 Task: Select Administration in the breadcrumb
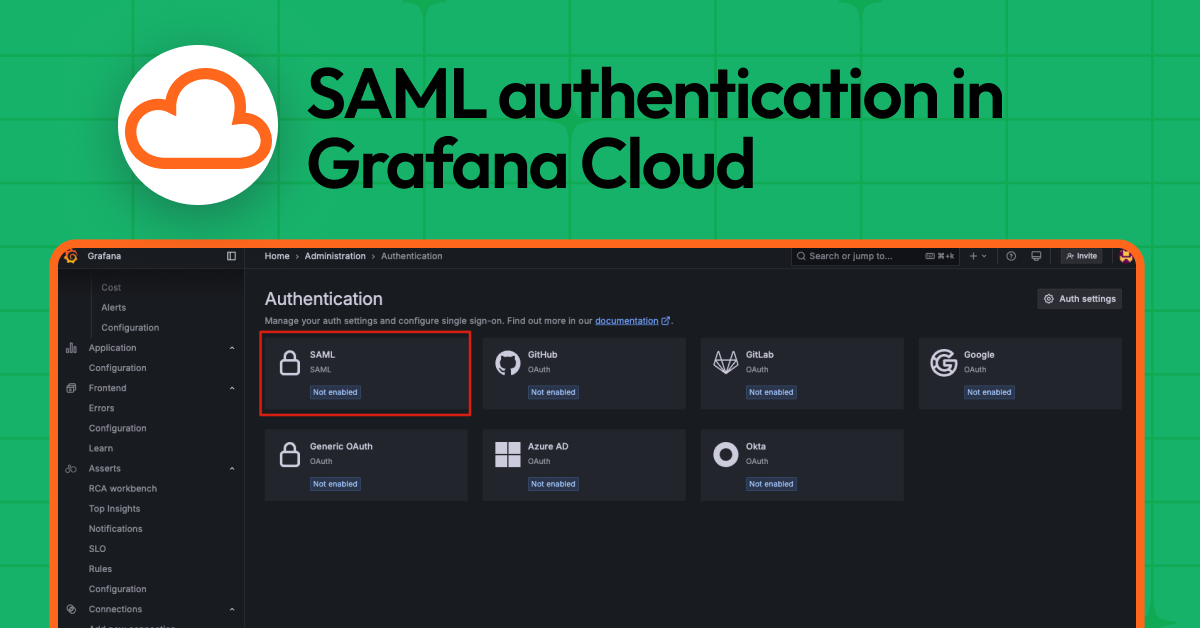(x=336, y=256)
